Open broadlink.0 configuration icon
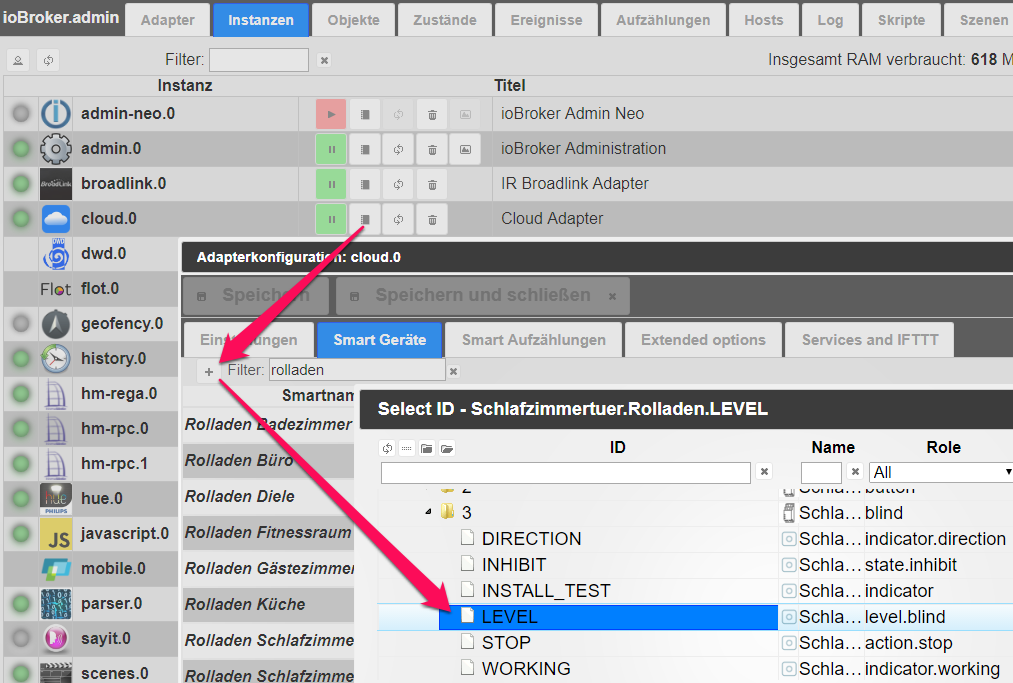The image size is (1013, 683). point(364,184)
